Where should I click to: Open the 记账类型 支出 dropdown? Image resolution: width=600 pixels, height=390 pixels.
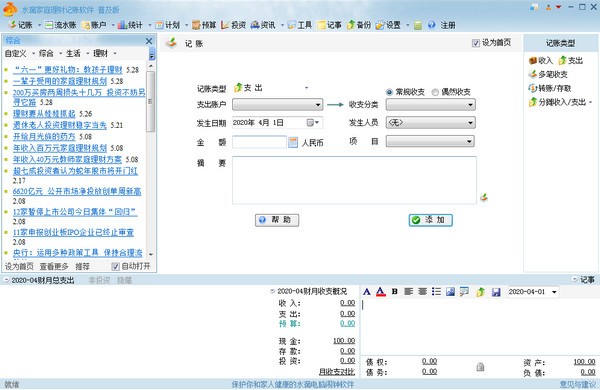pos(307,88)
